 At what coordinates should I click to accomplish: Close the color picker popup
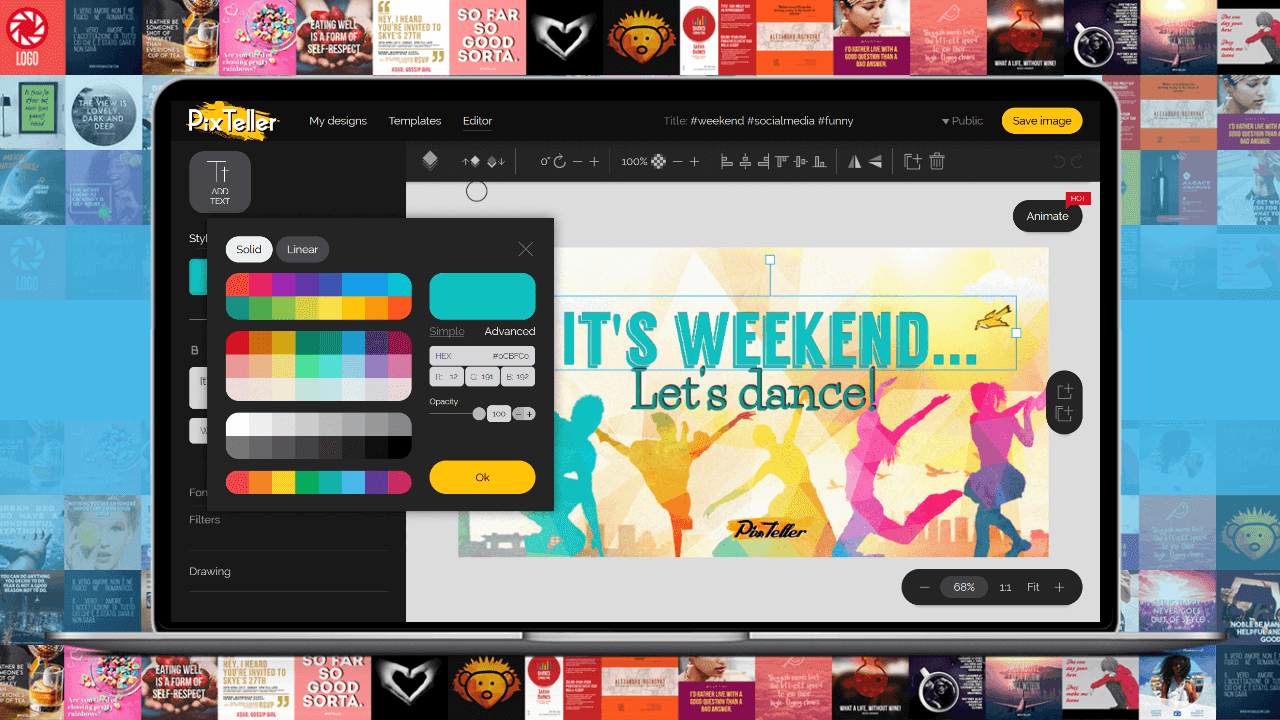[x=525, y=249]
